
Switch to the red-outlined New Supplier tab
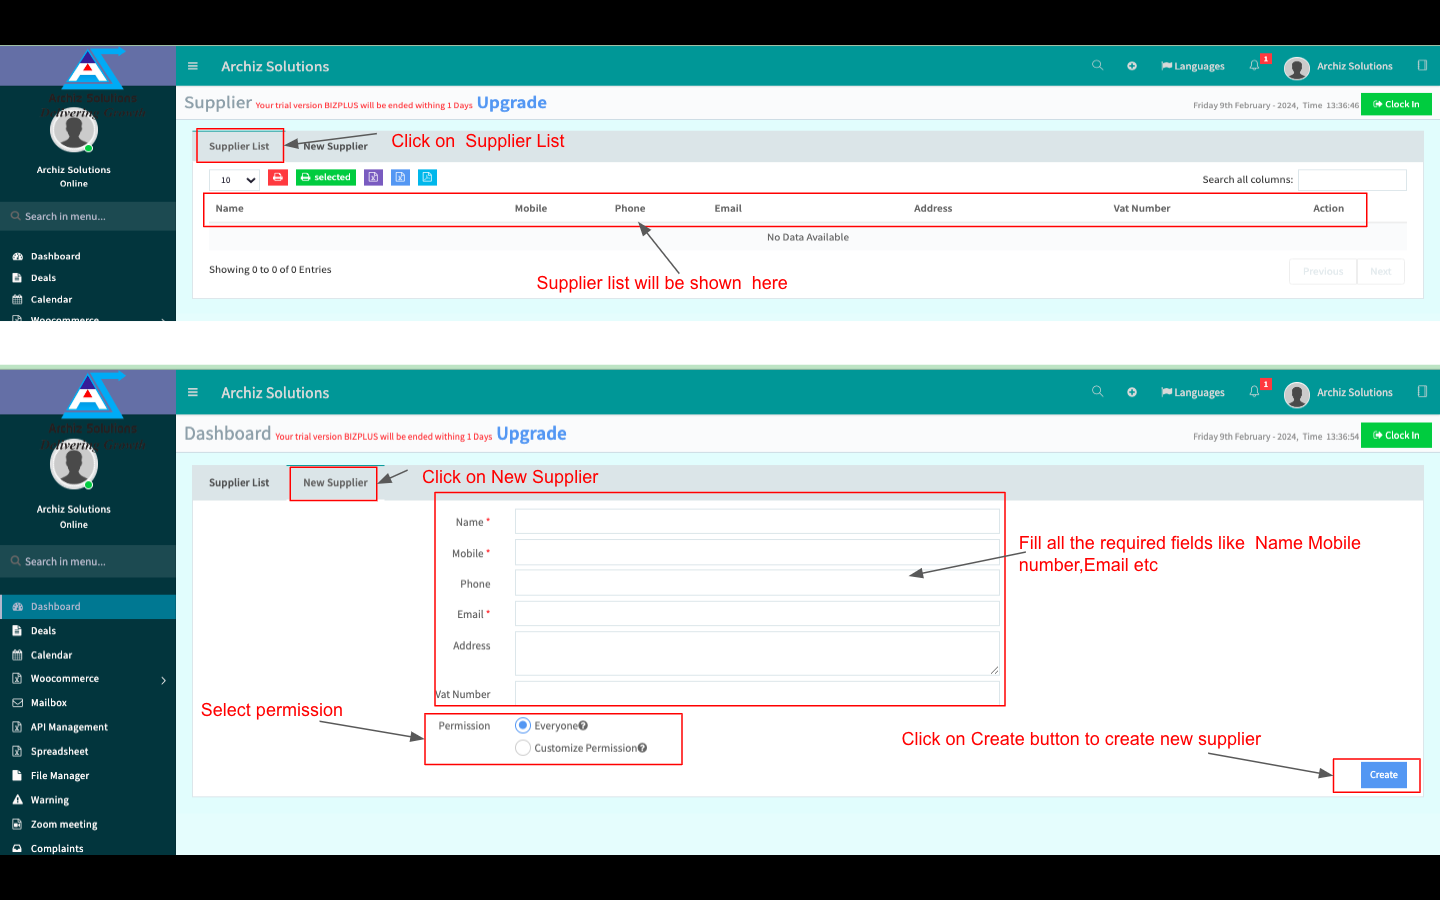click(334, 483)
